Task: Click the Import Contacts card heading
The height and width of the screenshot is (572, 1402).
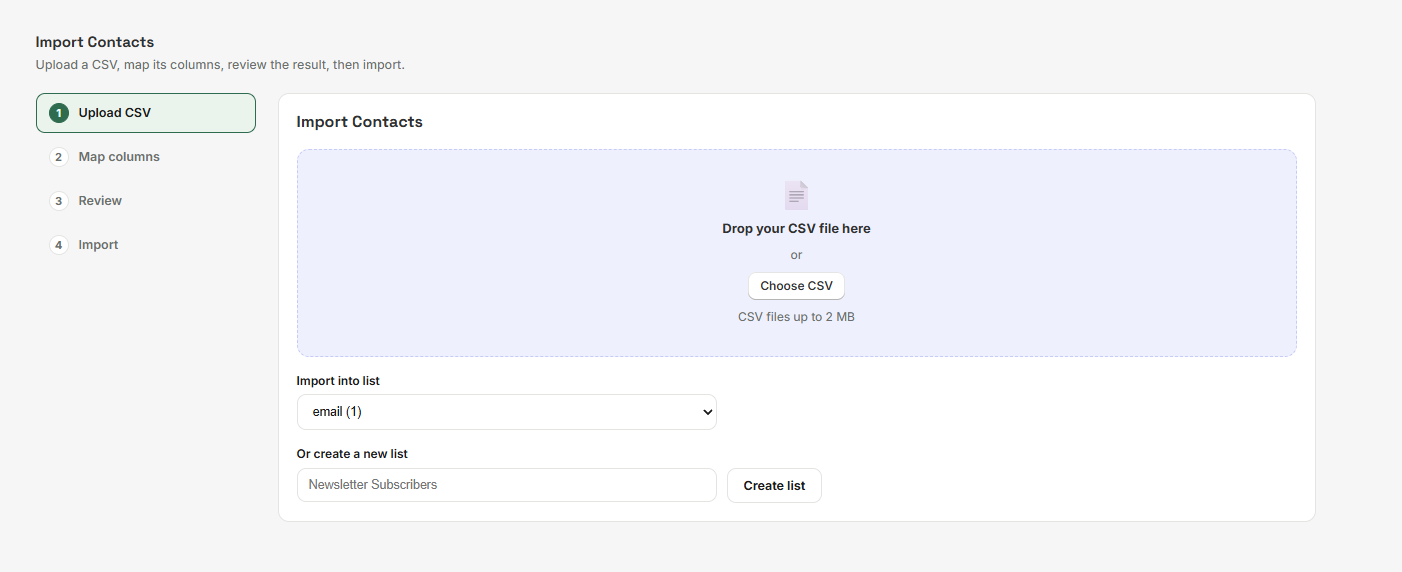Action: pos(359,122)
